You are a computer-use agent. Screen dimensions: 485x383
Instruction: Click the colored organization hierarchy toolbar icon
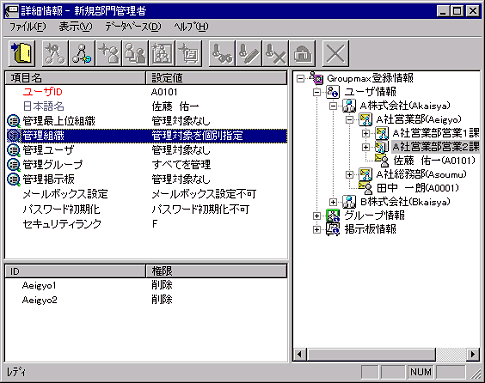(x=82, y=53)
